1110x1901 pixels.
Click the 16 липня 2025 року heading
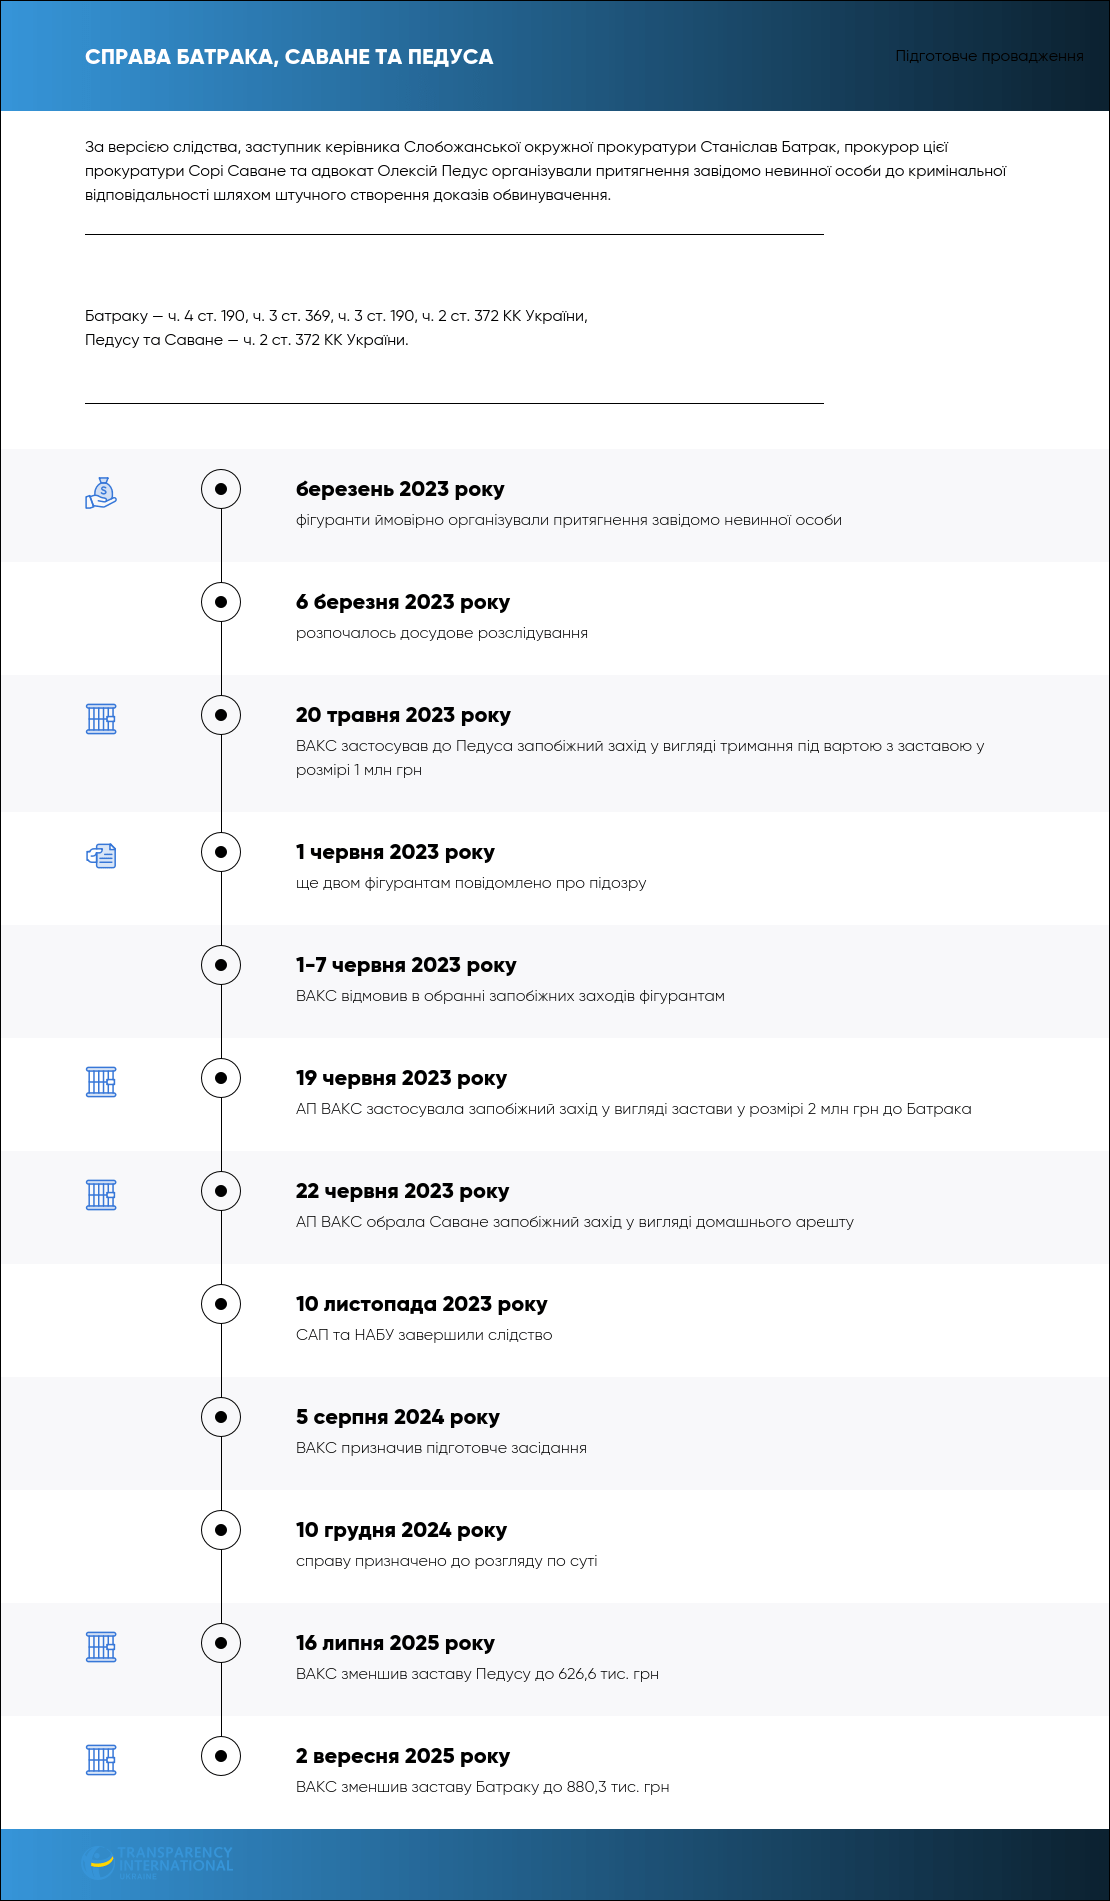pyautogui.click(x=395, y=1643)
